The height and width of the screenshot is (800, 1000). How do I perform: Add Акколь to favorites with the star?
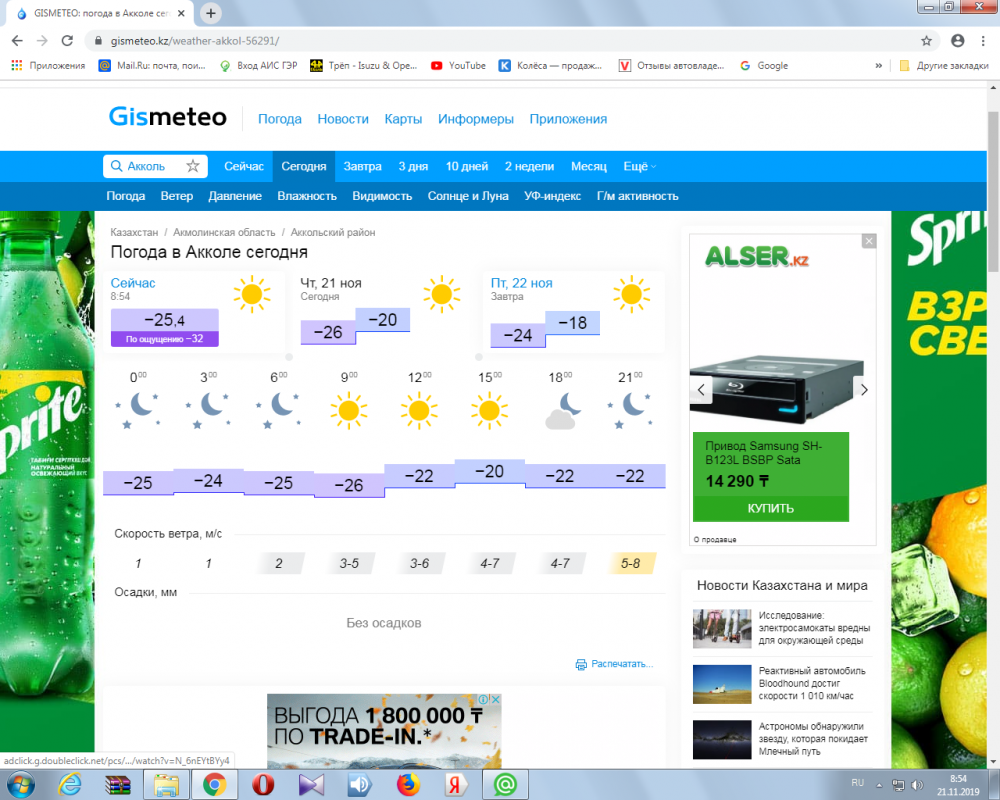pyautogui.click(x=193, y=167)
